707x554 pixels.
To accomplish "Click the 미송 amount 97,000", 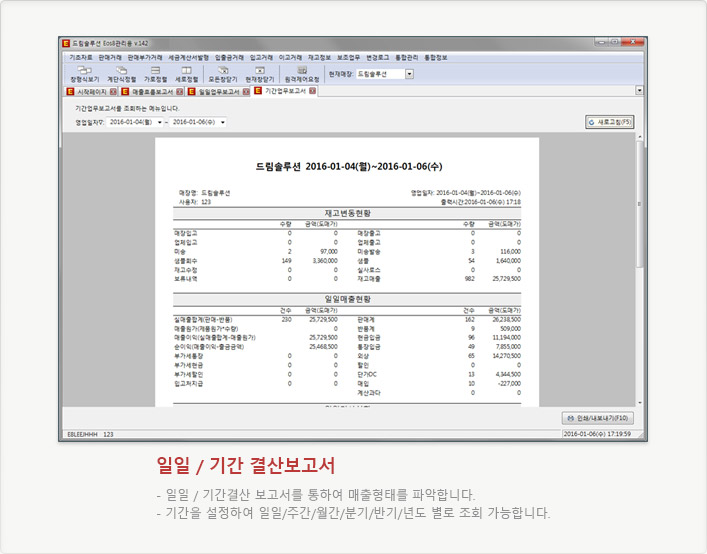I will click(x=329, y=252).
